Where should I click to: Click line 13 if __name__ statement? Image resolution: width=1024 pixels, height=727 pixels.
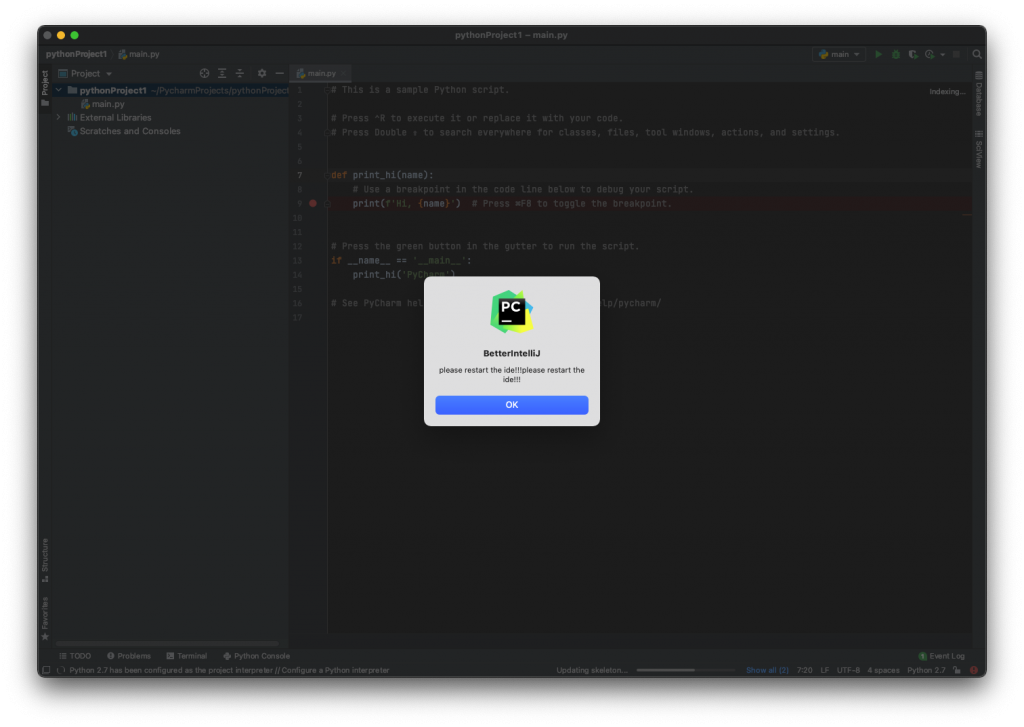click(401, 261)
